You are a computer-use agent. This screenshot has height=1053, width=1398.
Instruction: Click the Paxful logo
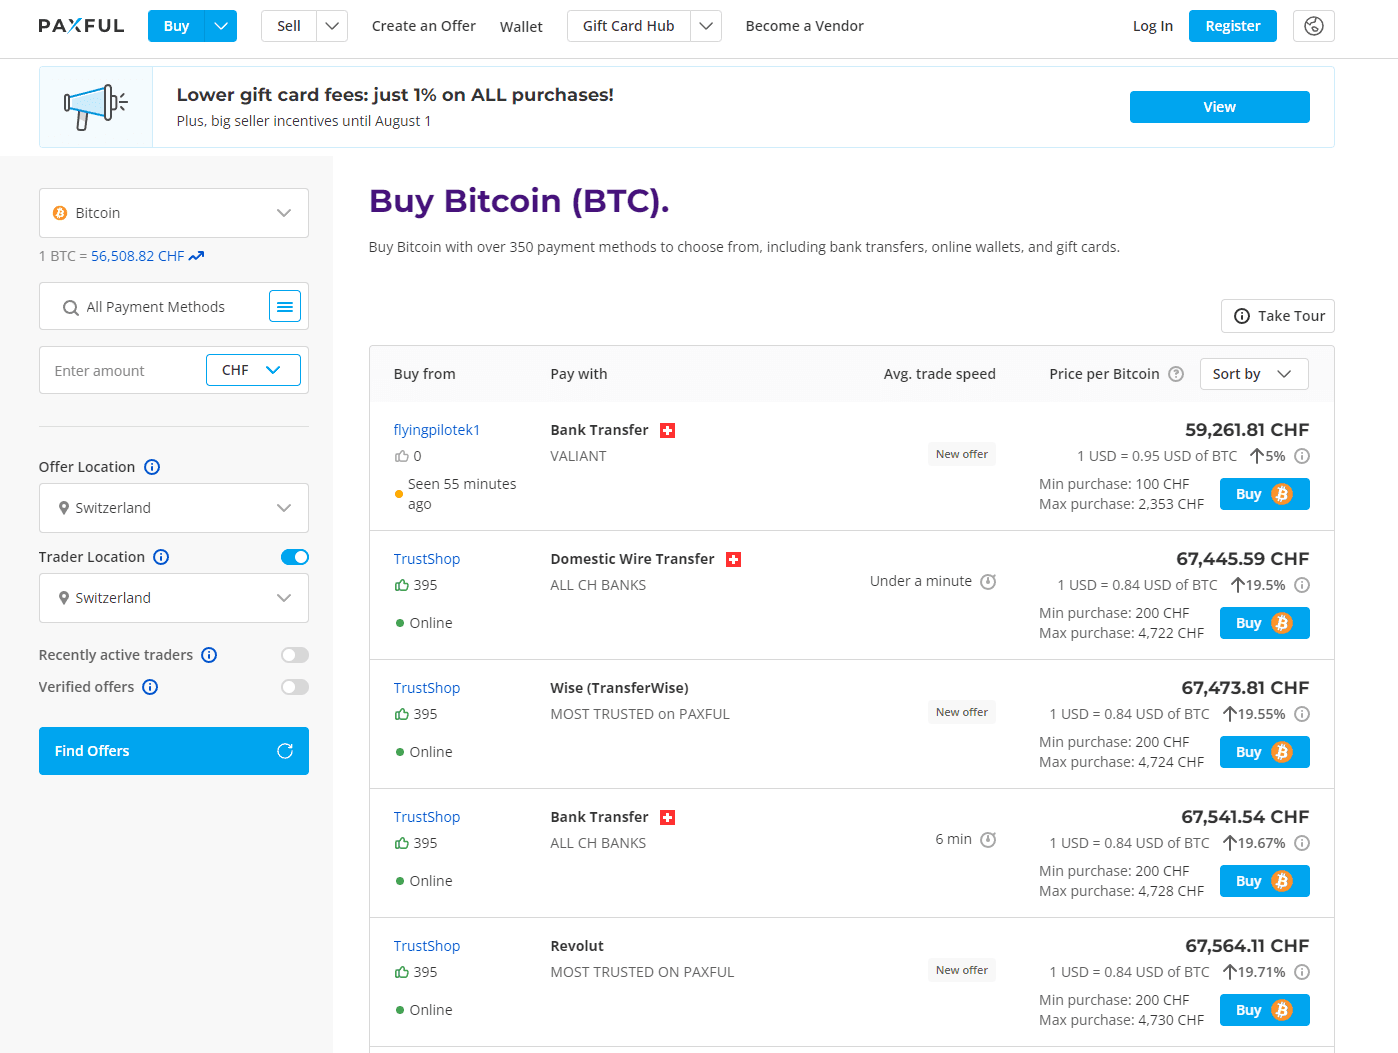(81, 26)
